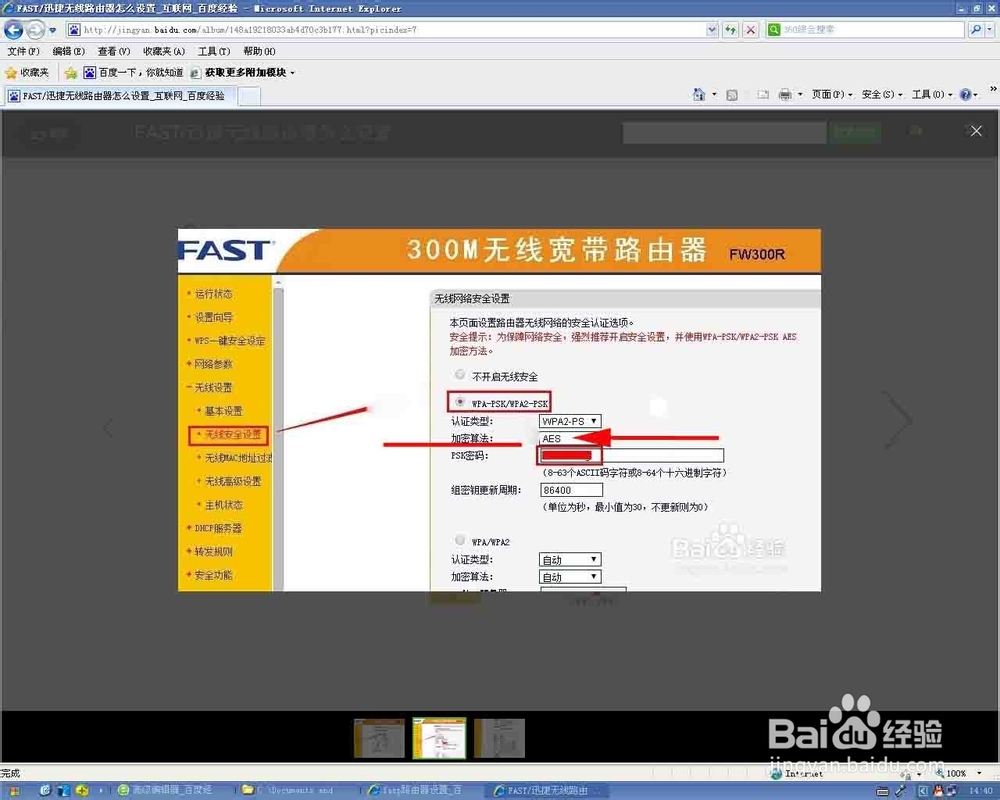Click the browser Back navigation icon
Viewport: 1000px width, 800px height.
tap(13, 30)
